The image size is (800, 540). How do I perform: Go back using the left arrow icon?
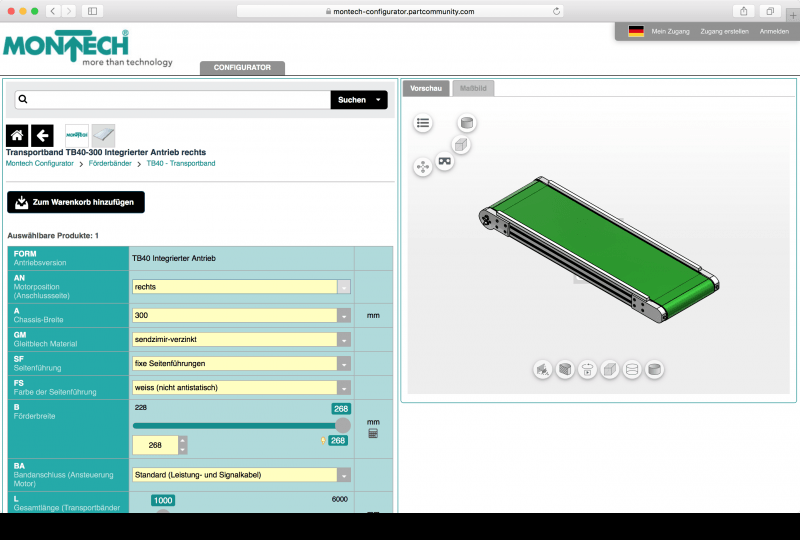click(42, 135)
